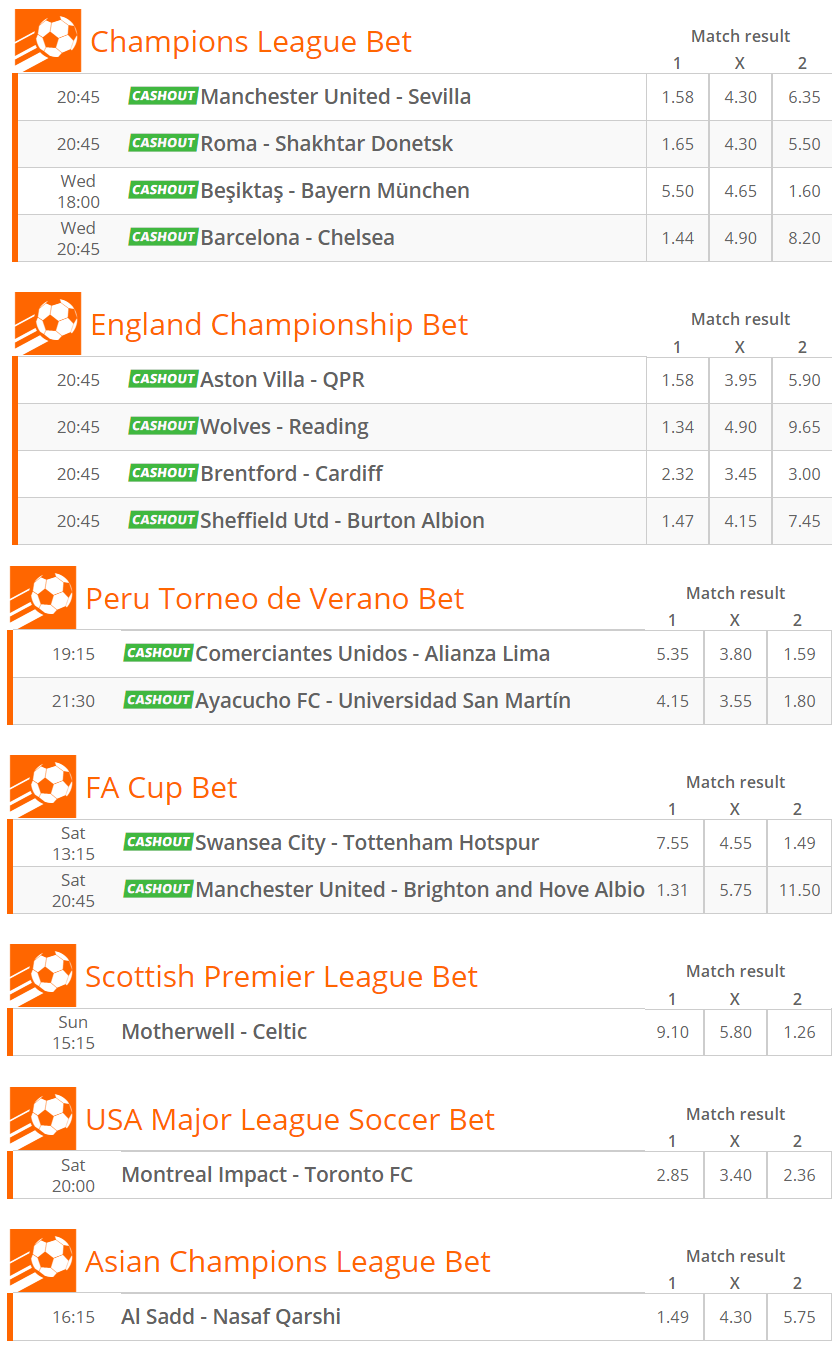
Task: Click soccer ball icon beside England Championship Bet
Action: [47, 324]
